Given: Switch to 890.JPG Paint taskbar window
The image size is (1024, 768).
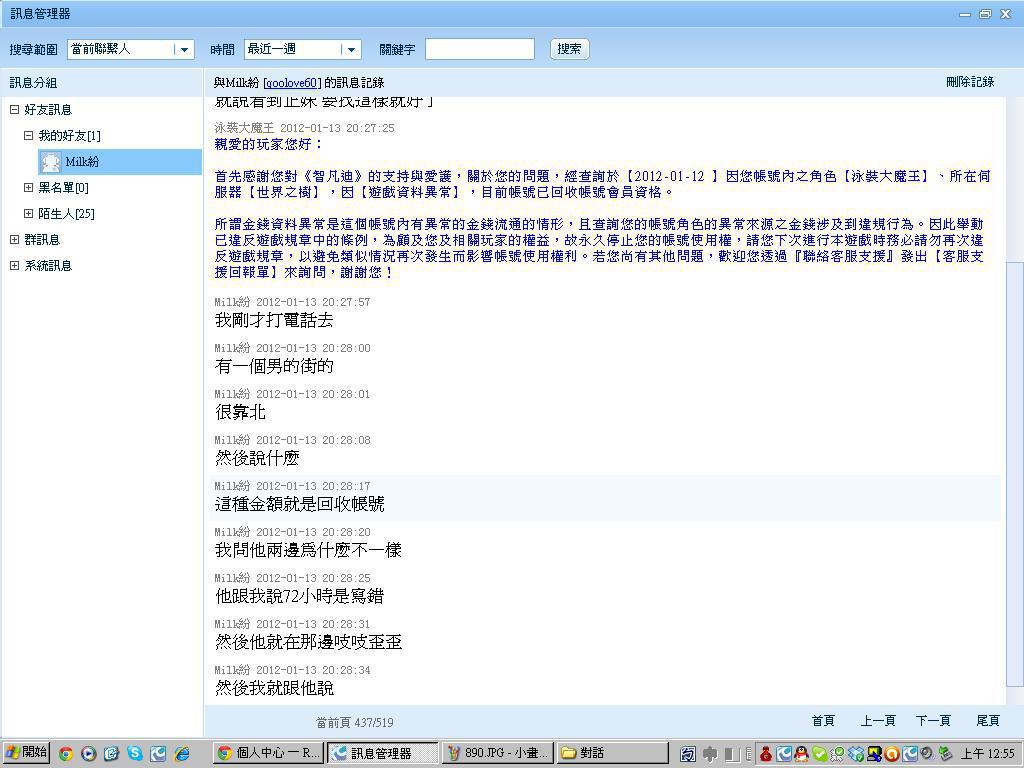Looking at the screenshot, I should pos(498,753).
